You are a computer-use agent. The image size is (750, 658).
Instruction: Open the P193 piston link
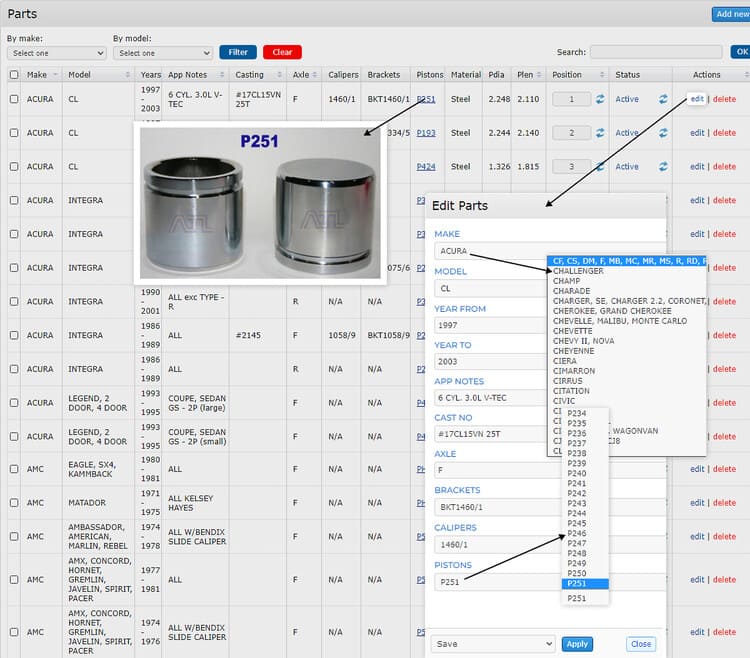coord(426,133)
